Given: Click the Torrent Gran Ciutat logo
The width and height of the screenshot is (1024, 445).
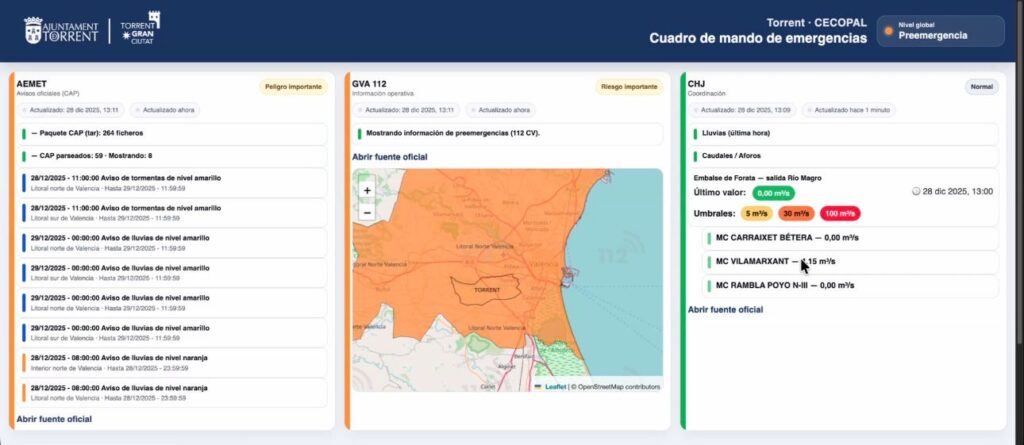Looking at the screenshot, I should (x=140, y=29).
